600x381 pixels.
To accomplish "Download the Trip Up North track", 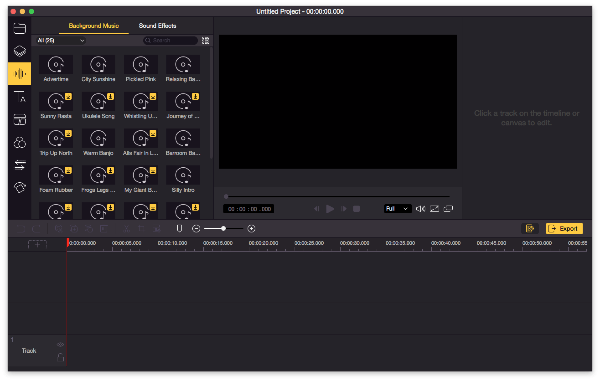I will pyautogui.click(x=68, y=134).
